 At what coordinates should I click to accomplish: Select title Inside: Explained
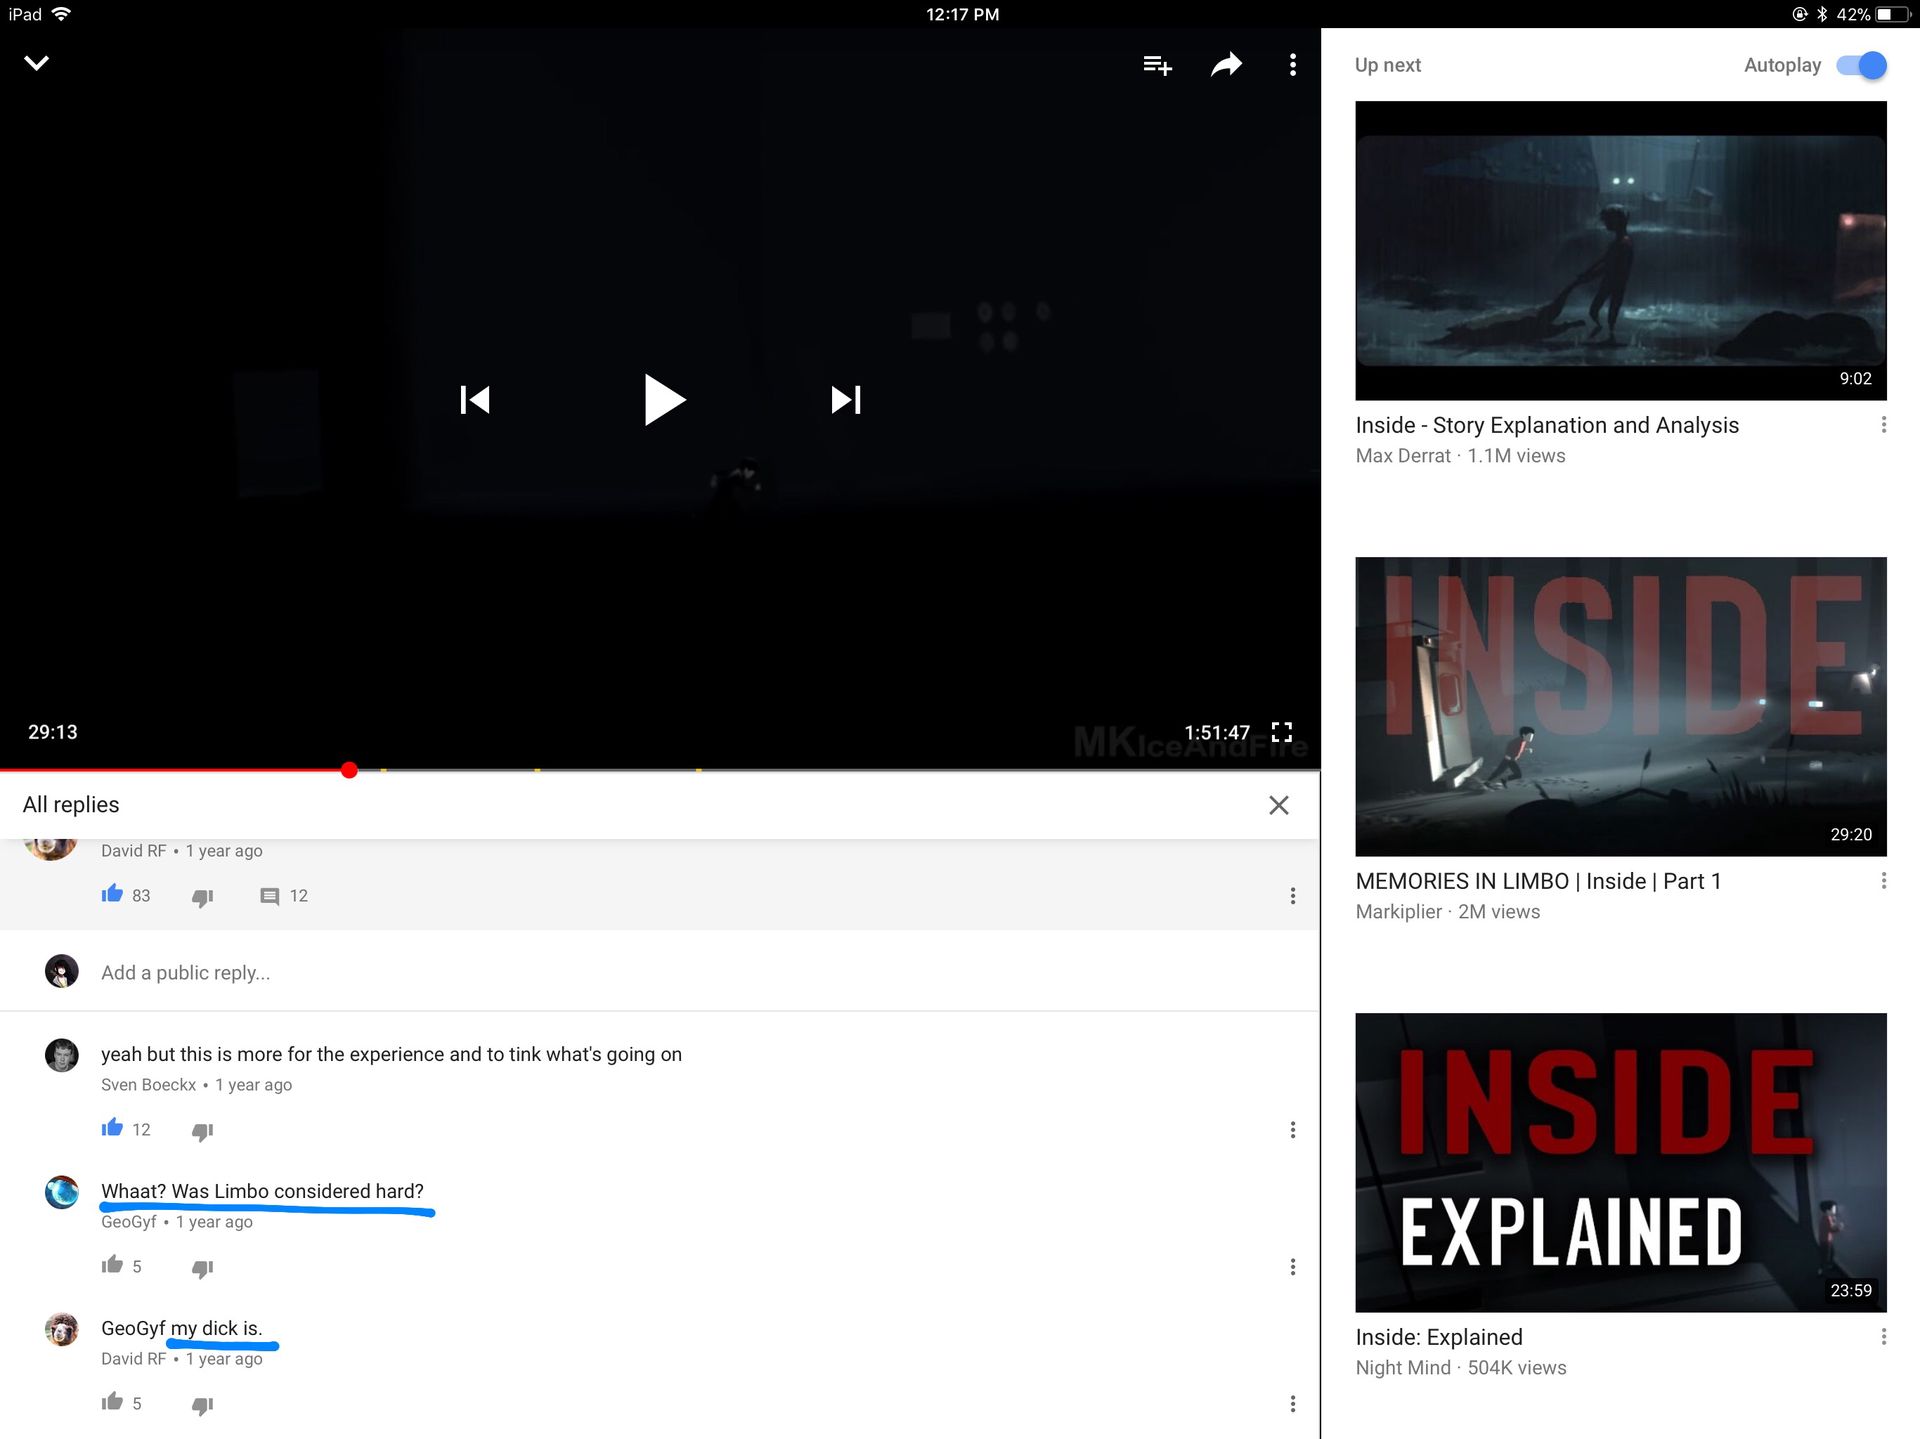pos(1439,1337)
